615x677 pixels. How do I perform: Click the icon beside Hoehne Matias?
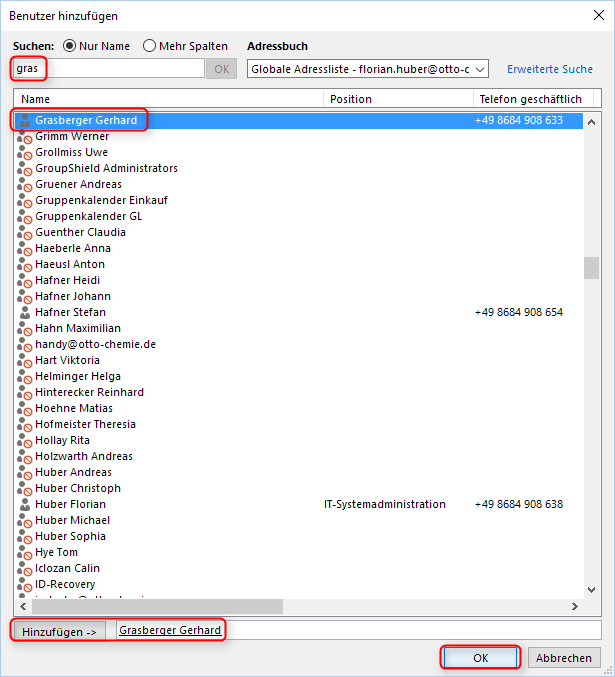25,408
